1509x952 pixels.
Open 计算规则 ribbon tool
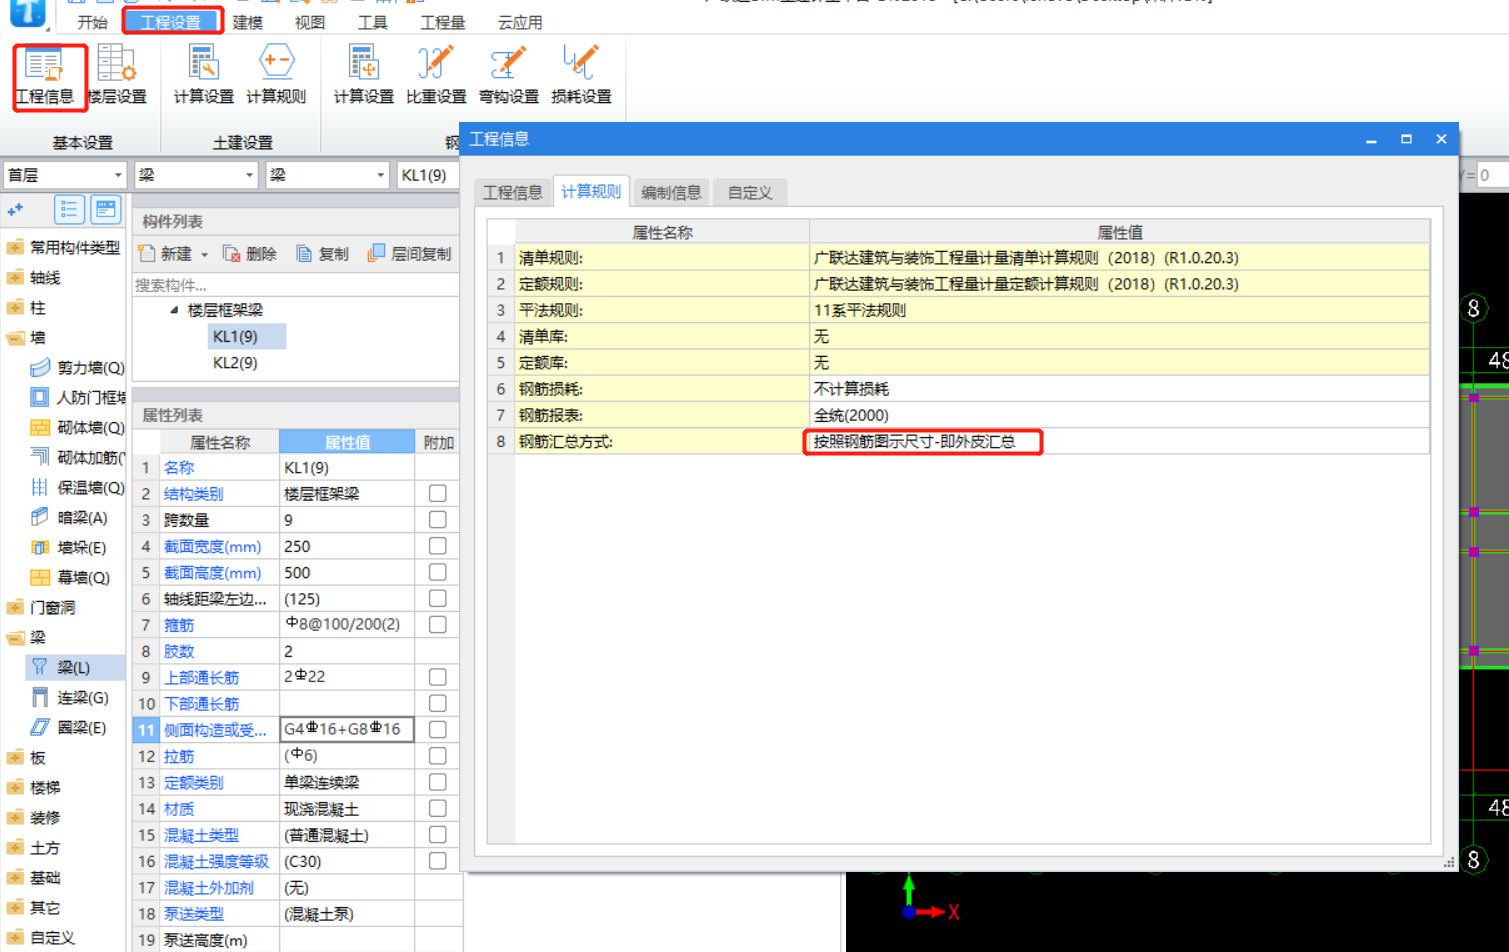tap(276, 75)
